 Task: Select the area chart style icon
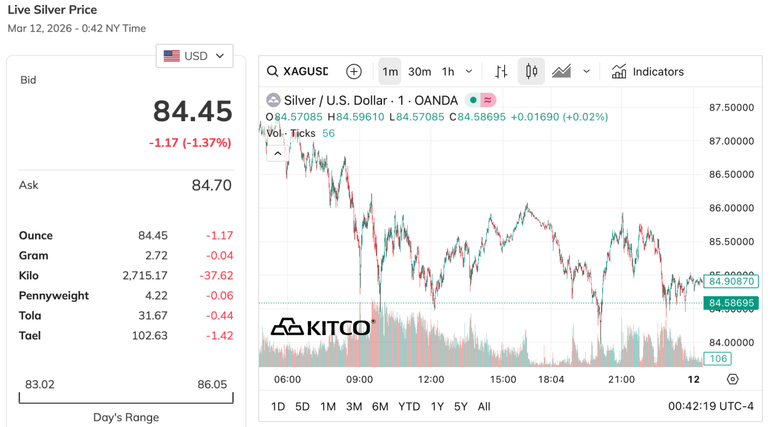click(562, 72)
